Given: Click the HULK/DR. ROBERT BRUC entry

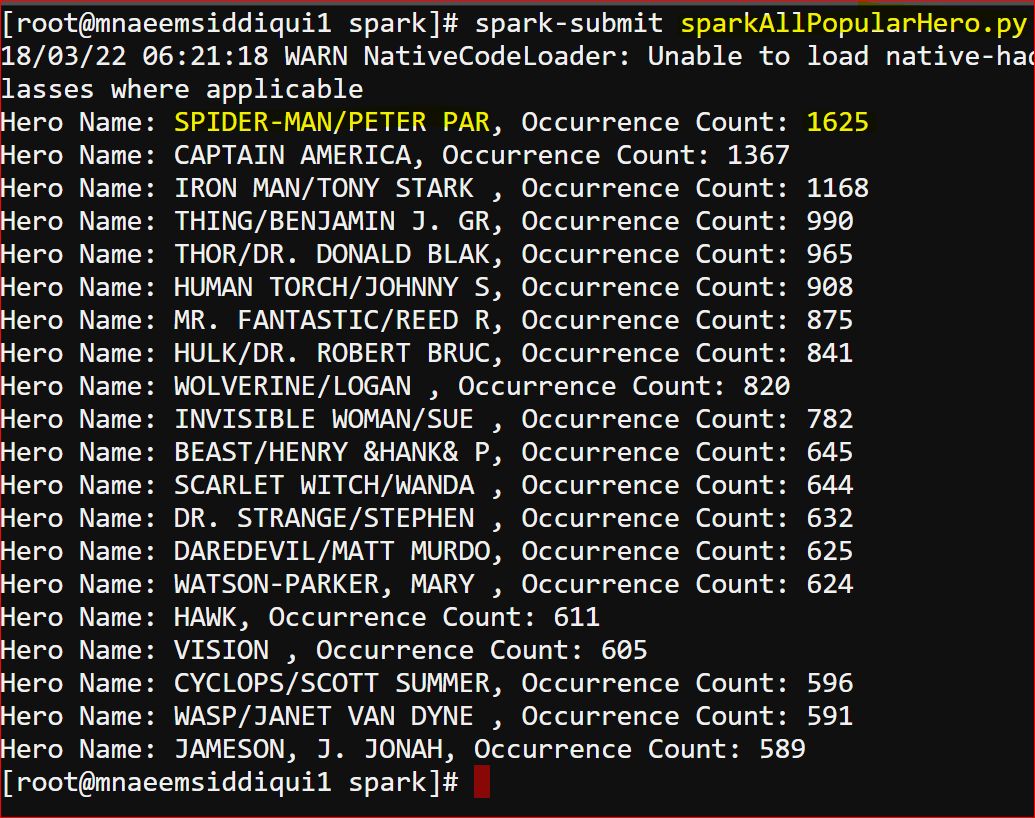Looking at the screenshot, I should tap(332, 353).
